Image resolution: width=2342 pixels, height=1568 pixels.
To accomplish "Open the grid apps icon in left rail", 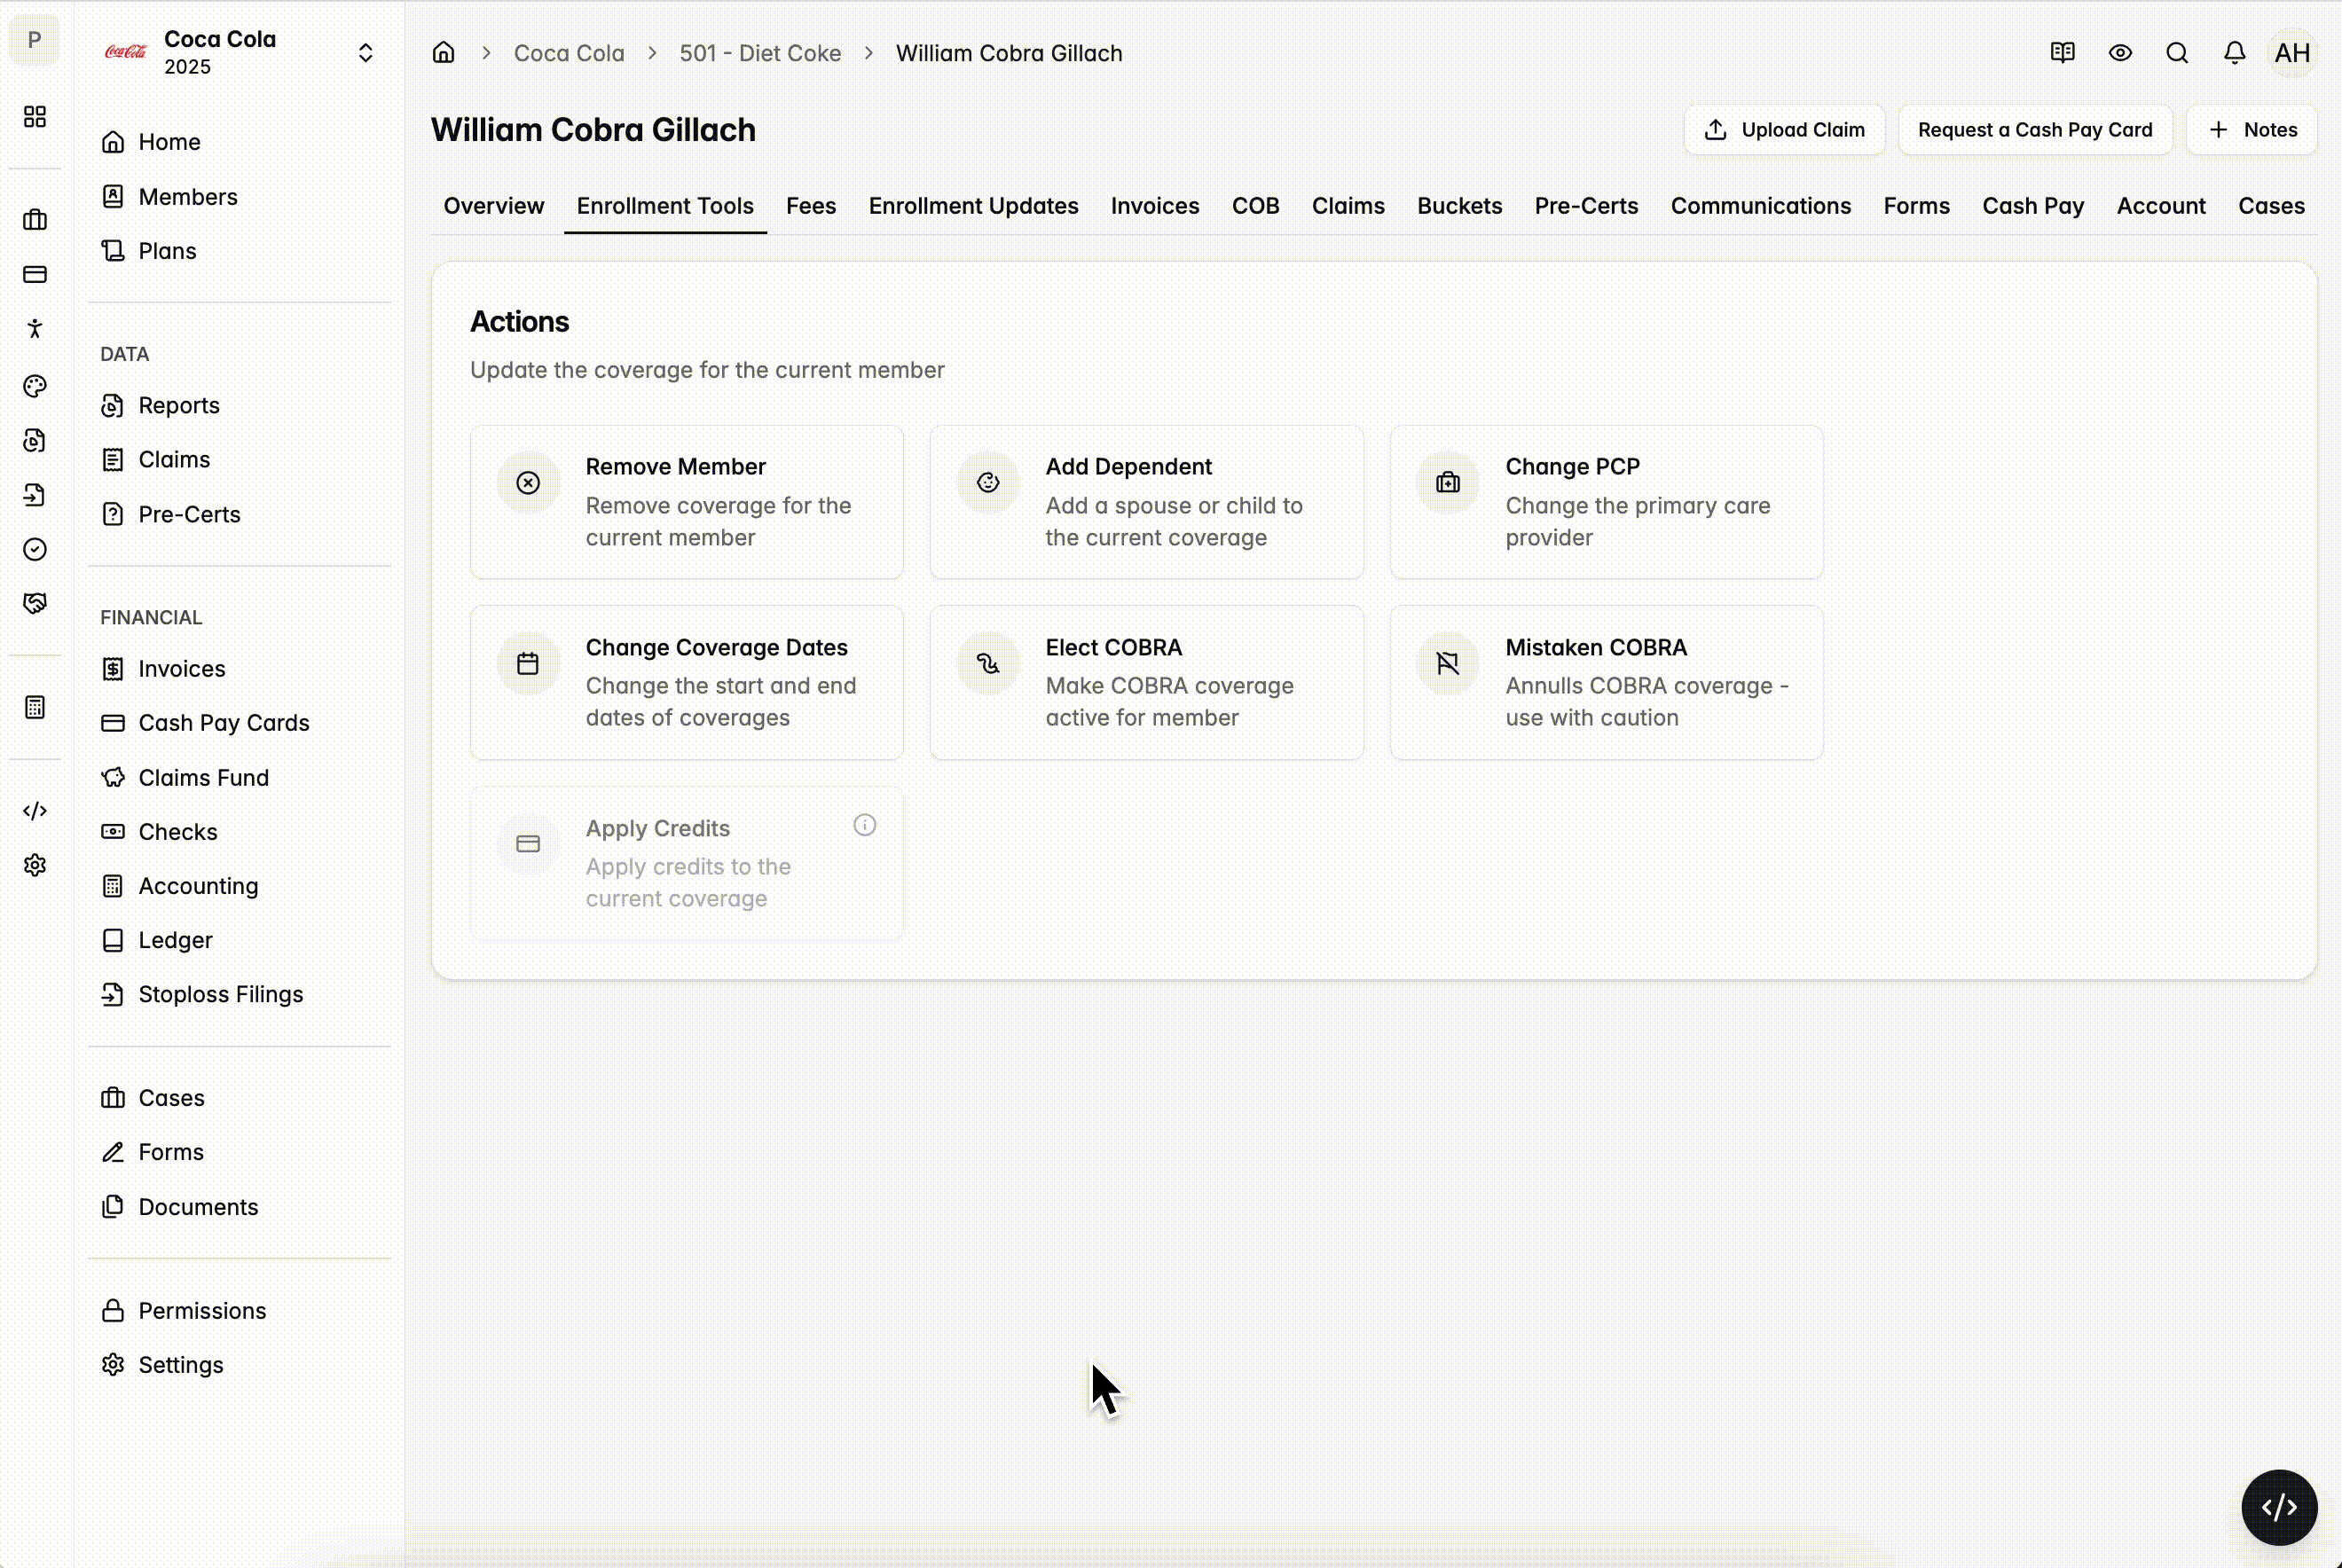I will 35,117.
